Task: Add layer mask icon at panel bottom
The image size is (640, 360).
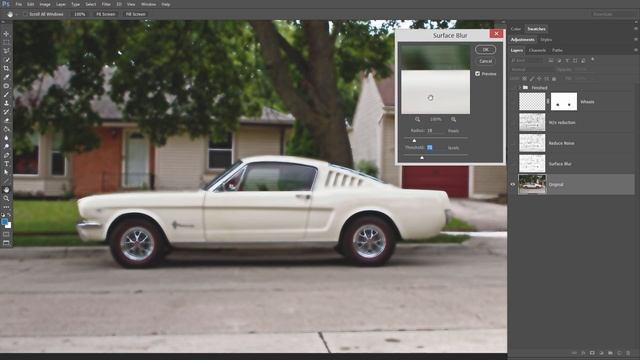Action: (x=592, y=353)
